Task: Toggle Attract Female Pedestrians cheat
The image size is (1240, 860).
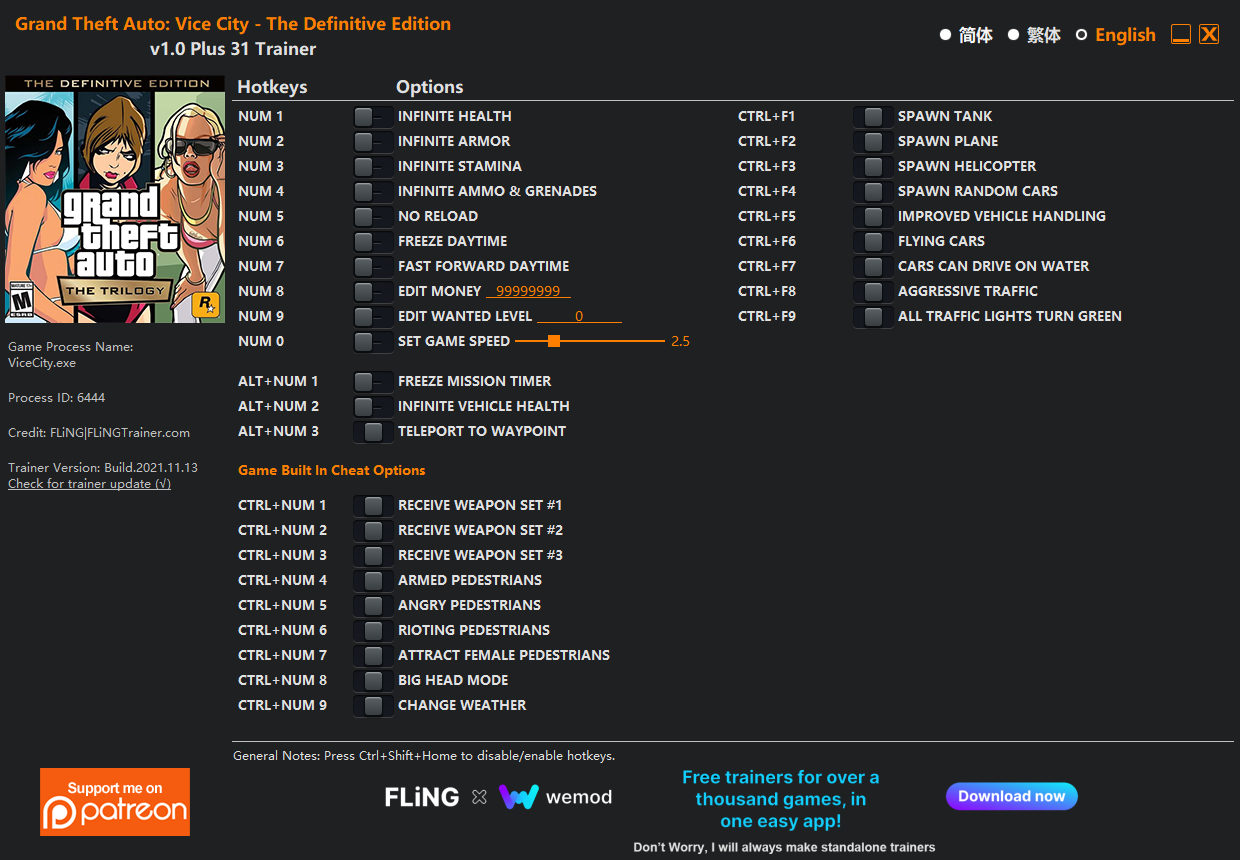Action: pyautogui.click(x=373, y=655)
